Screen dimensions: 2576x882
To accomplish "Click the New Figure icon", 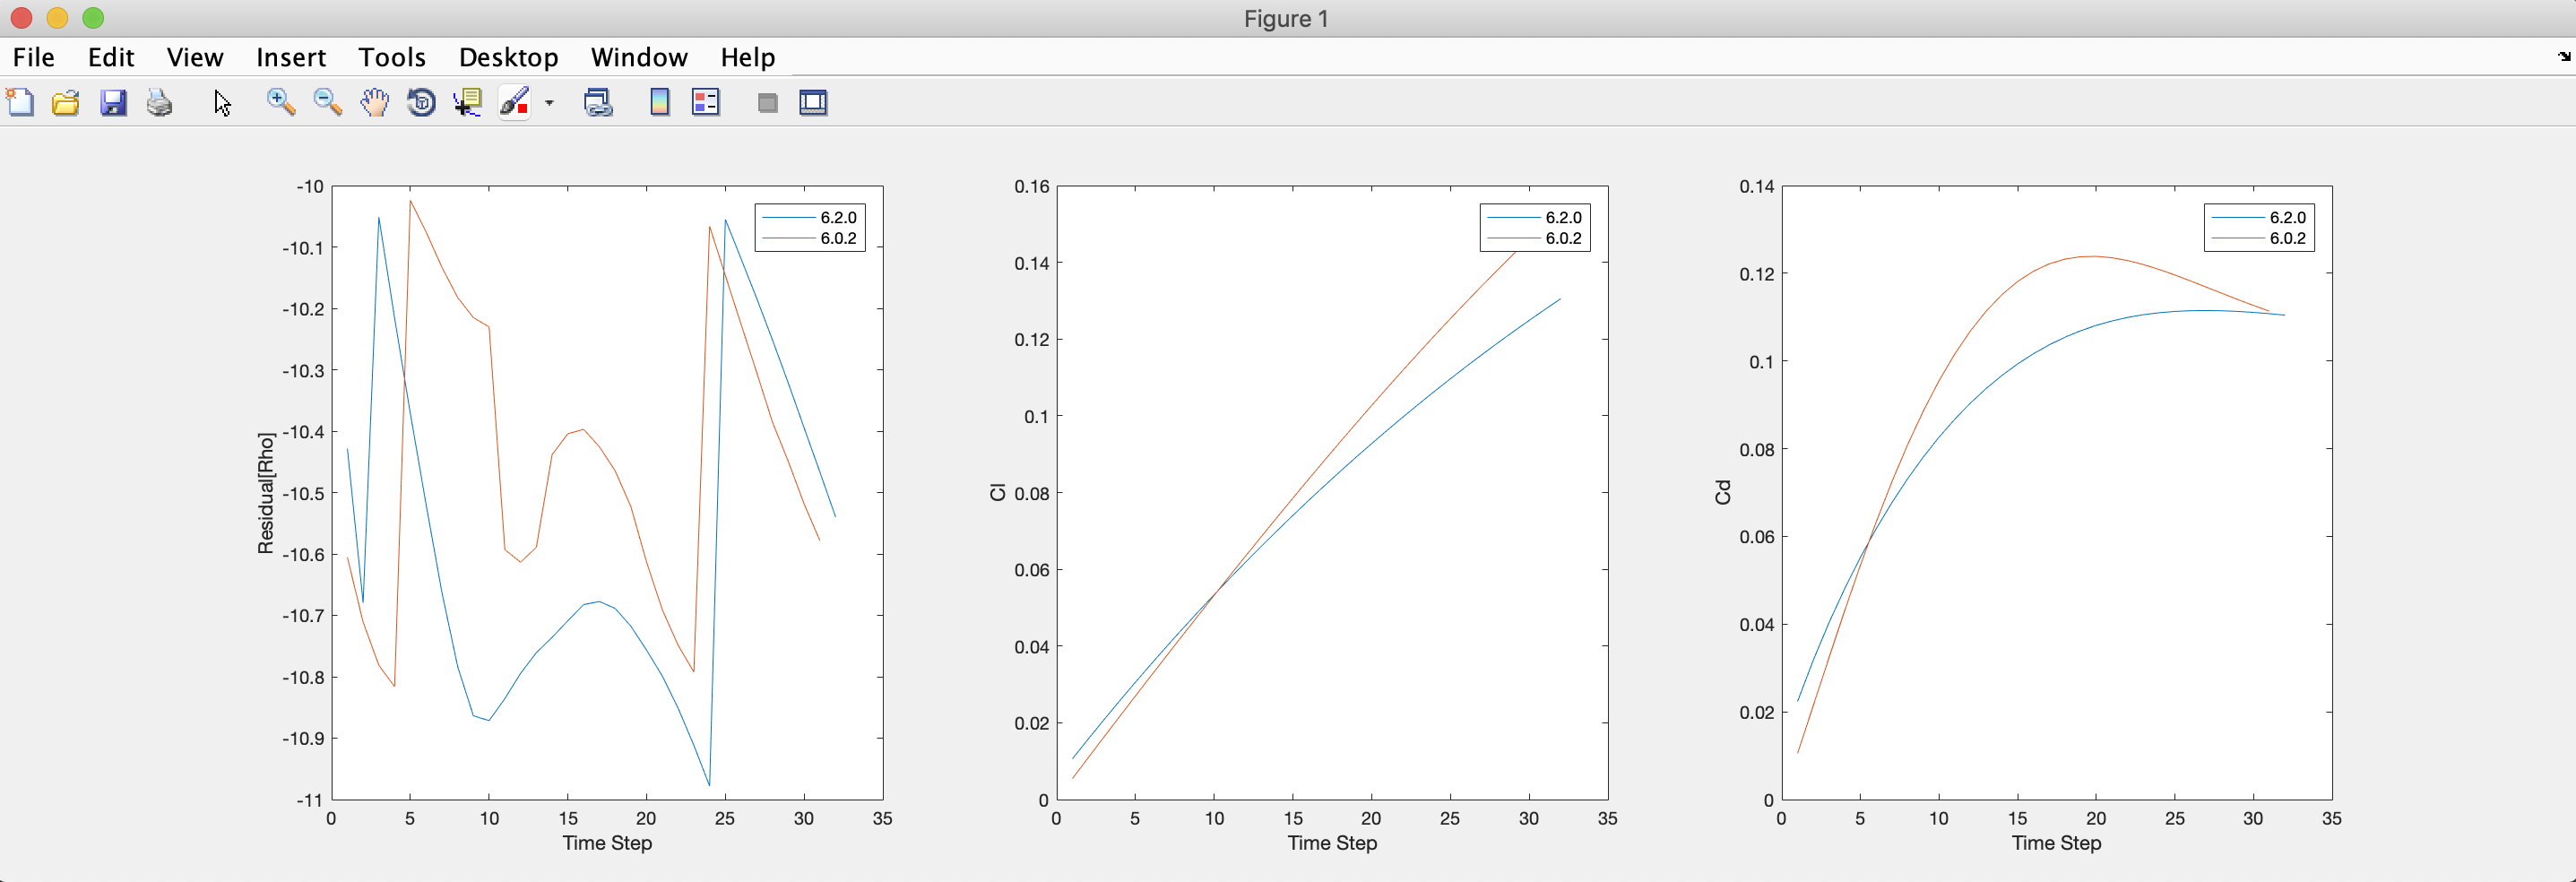I will (x=20, y=102).
